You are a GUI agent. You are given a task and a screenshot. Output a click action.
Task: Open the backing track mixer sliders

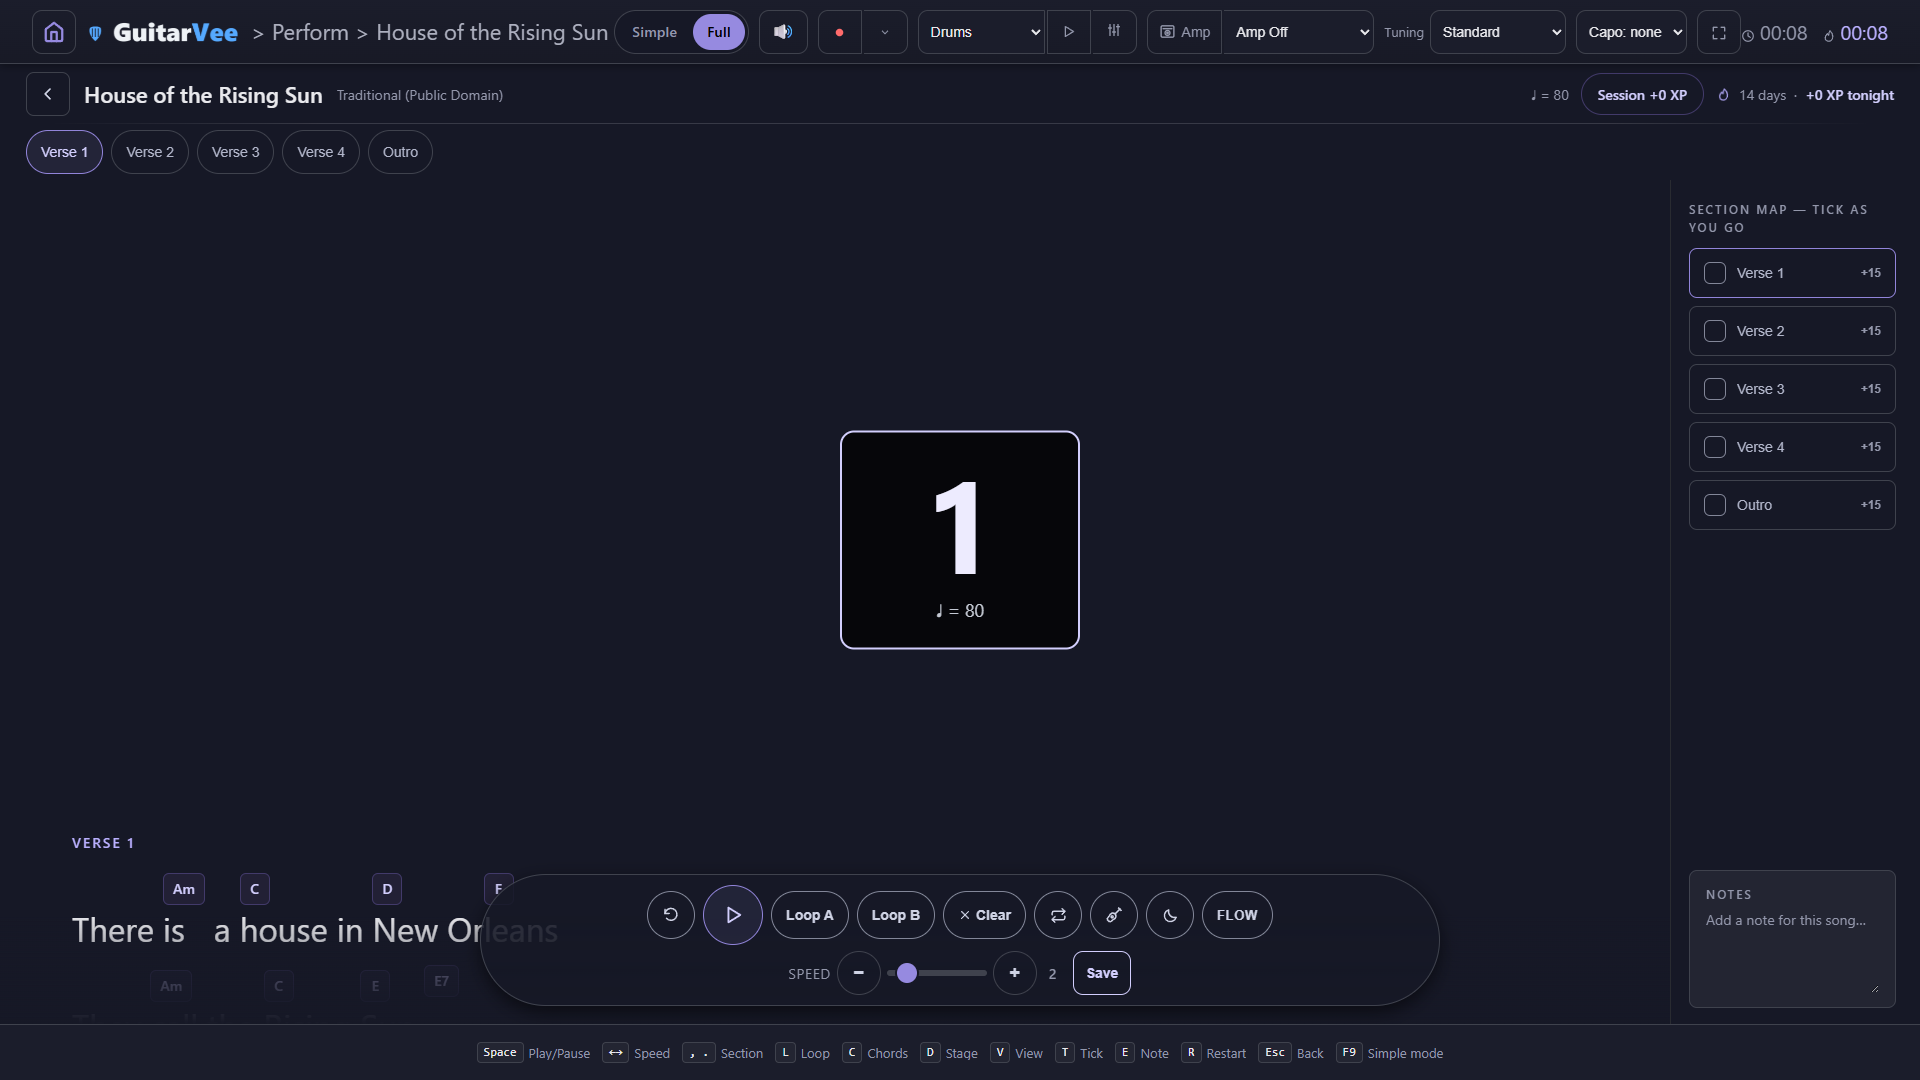(1114, 32)
